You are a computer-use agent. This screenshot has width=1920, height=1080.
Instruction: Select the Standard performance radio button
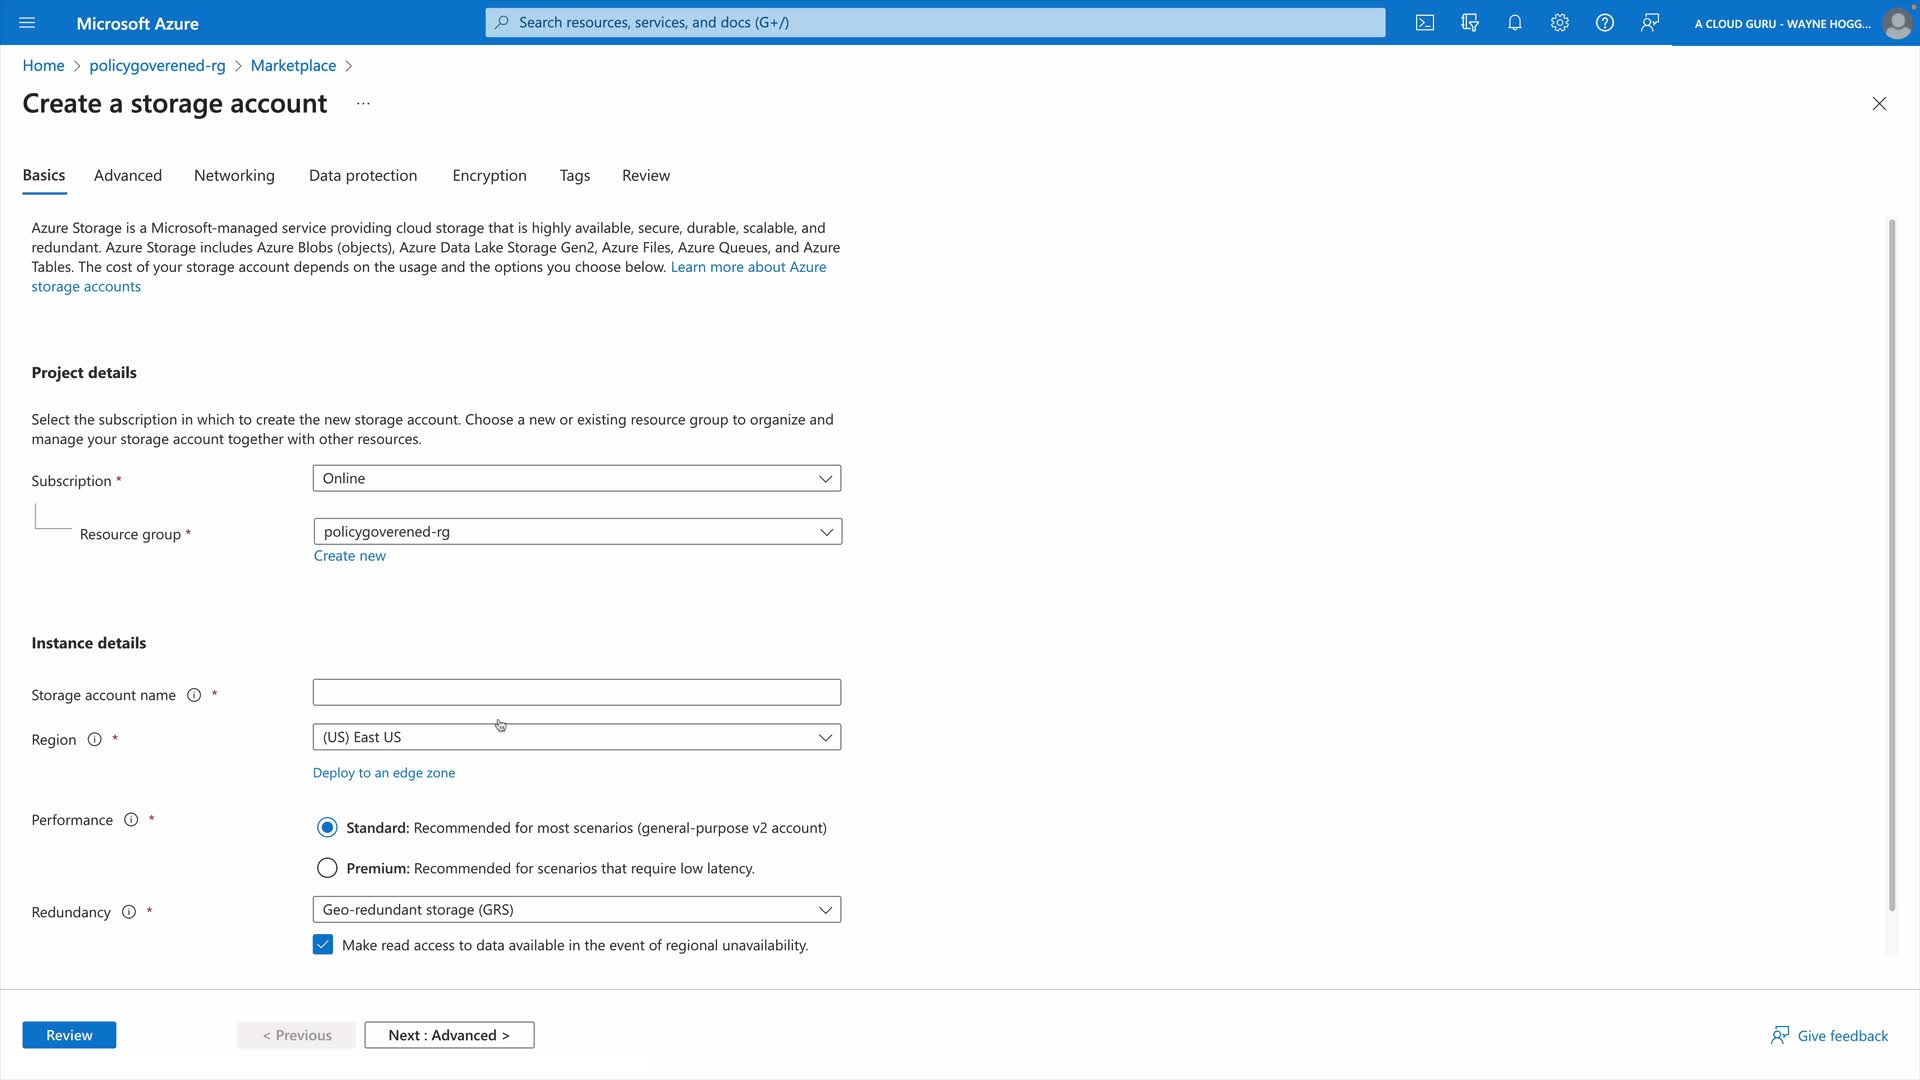click(327, 828)
